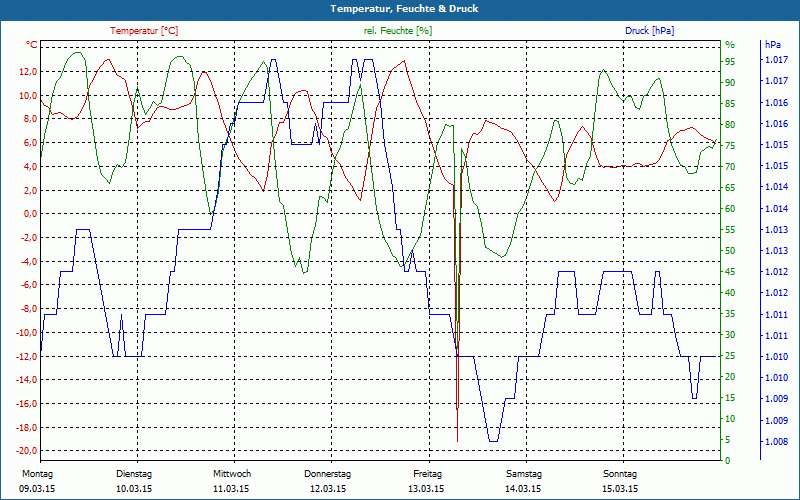This screenshot has width=800, height=500.
Task: Click temperature axis value "-8,0"
Action: tap(29, 309)
